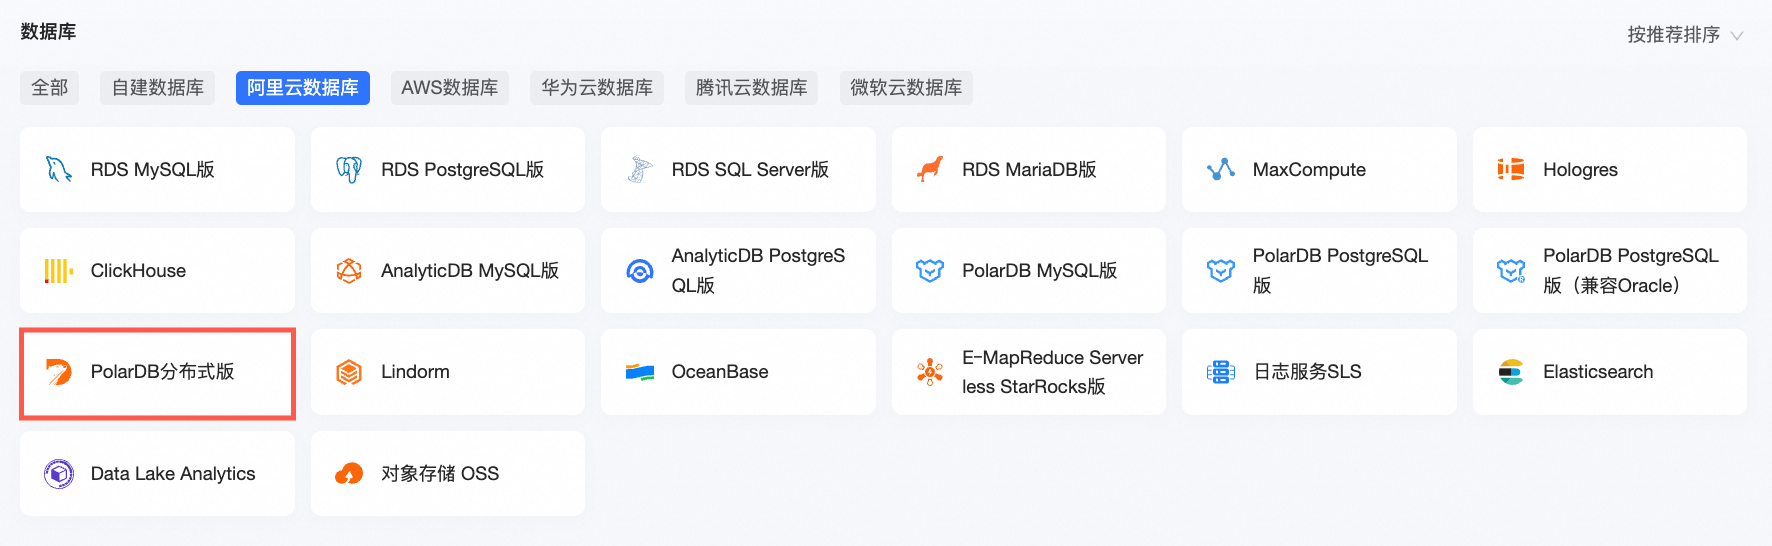Click the Lindorm icon
Viewport: 1772px width, 546px height.
(x=349, y=372)
